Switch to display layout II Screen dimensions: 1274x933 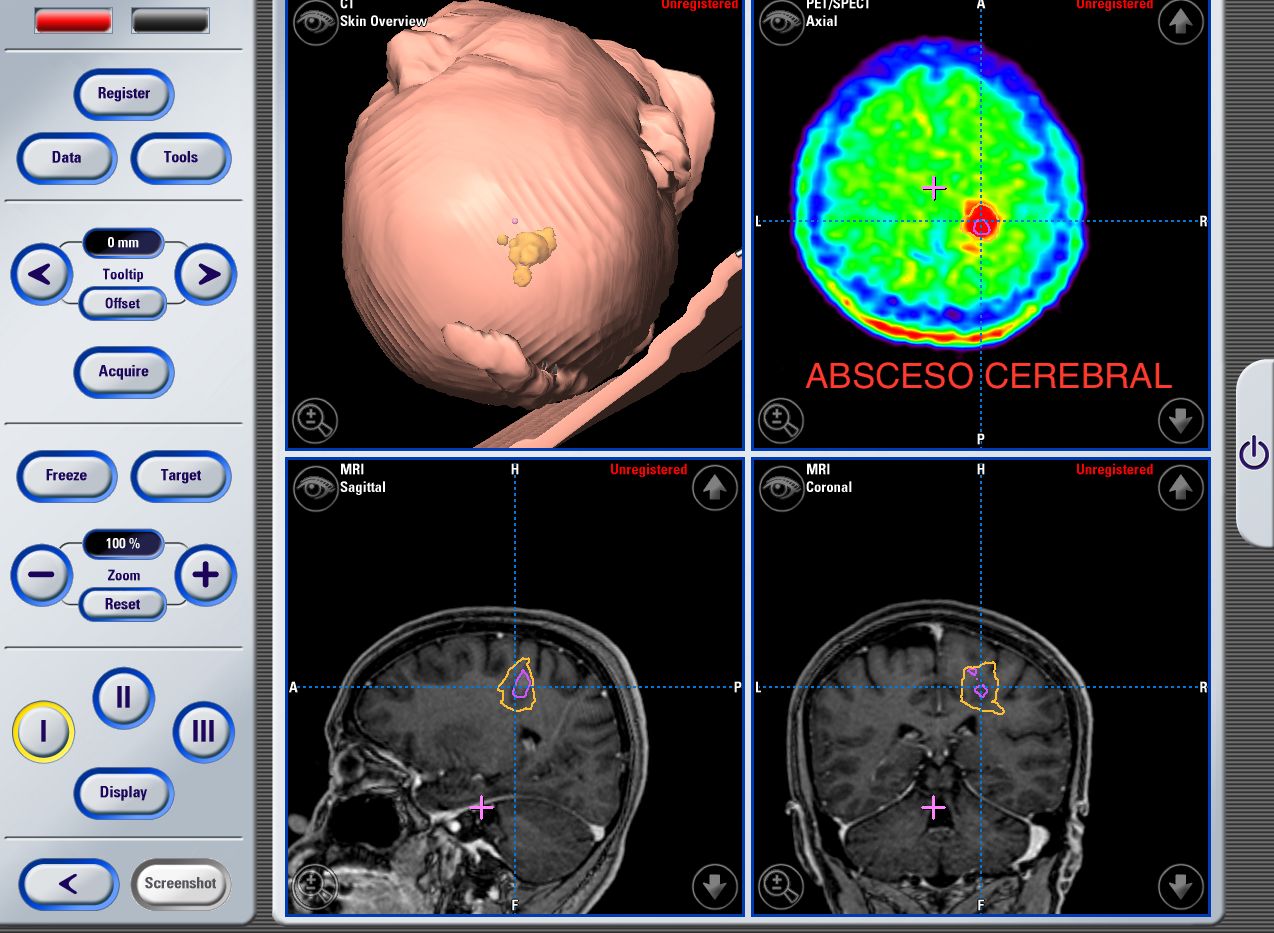click(123, 697)
